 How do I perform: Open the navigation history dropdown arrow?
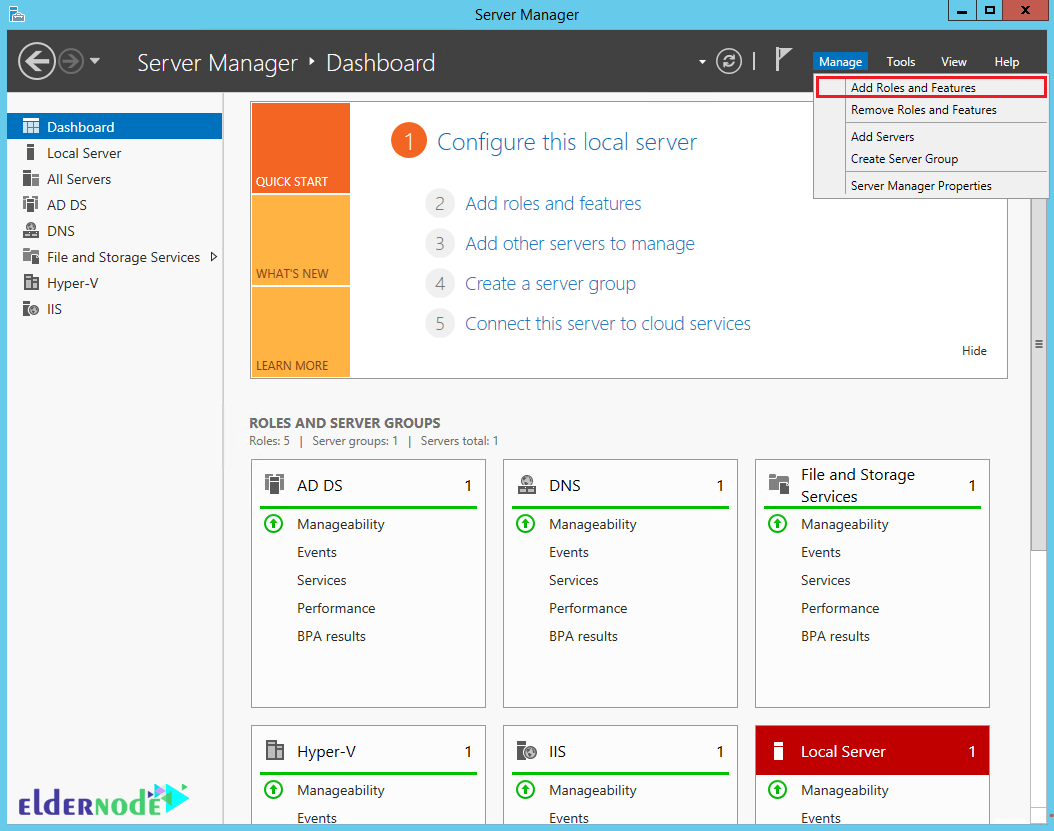tap(95, 61)
